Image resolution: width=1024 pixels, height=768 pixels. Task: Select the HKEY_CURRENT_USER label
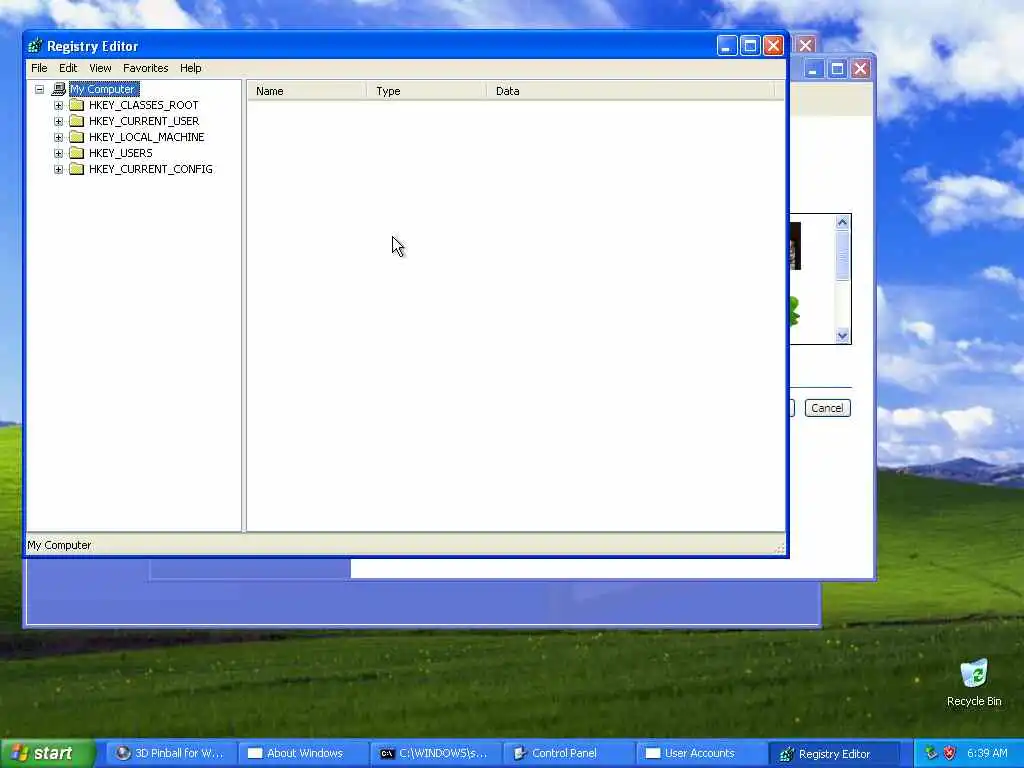point(144,121)
